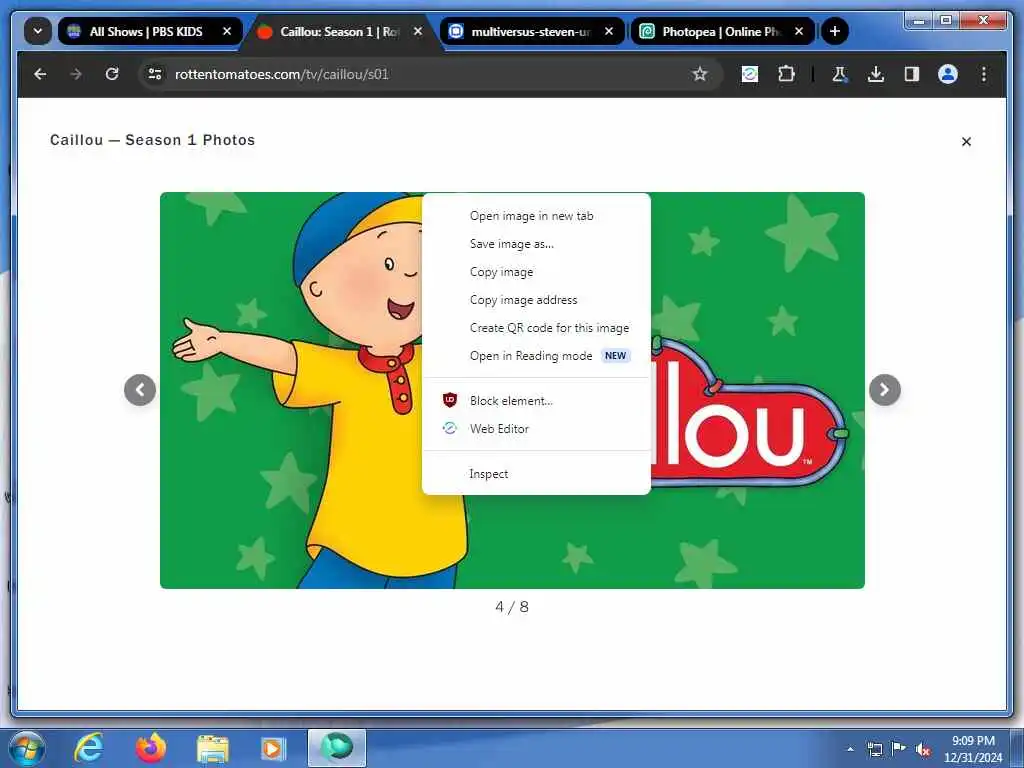Choose Open image in new tab

tap(536, 216)
